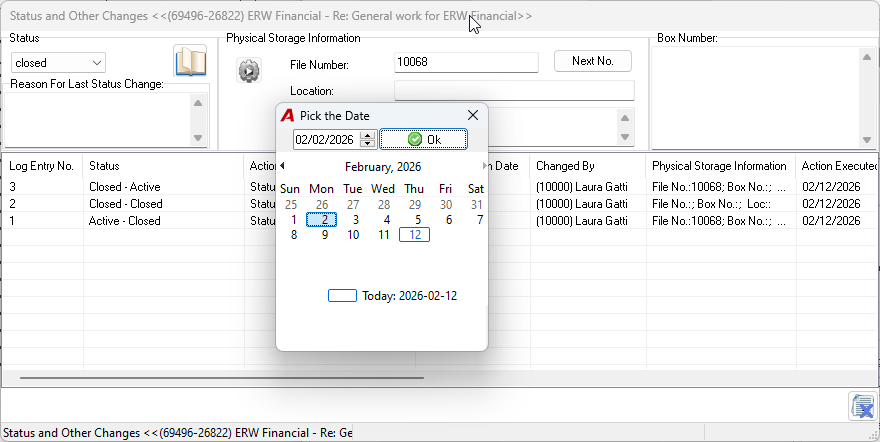This screenshot has height=442, width=880.
Task: Click down arrow of storage notes scrollbar
Action: point(625,137)
